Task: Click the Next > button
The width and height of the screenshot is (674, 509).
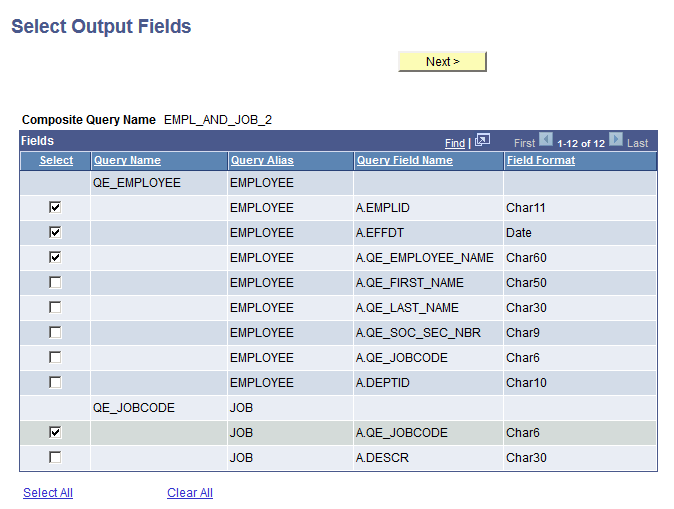Action: click(x=442, y=61)
